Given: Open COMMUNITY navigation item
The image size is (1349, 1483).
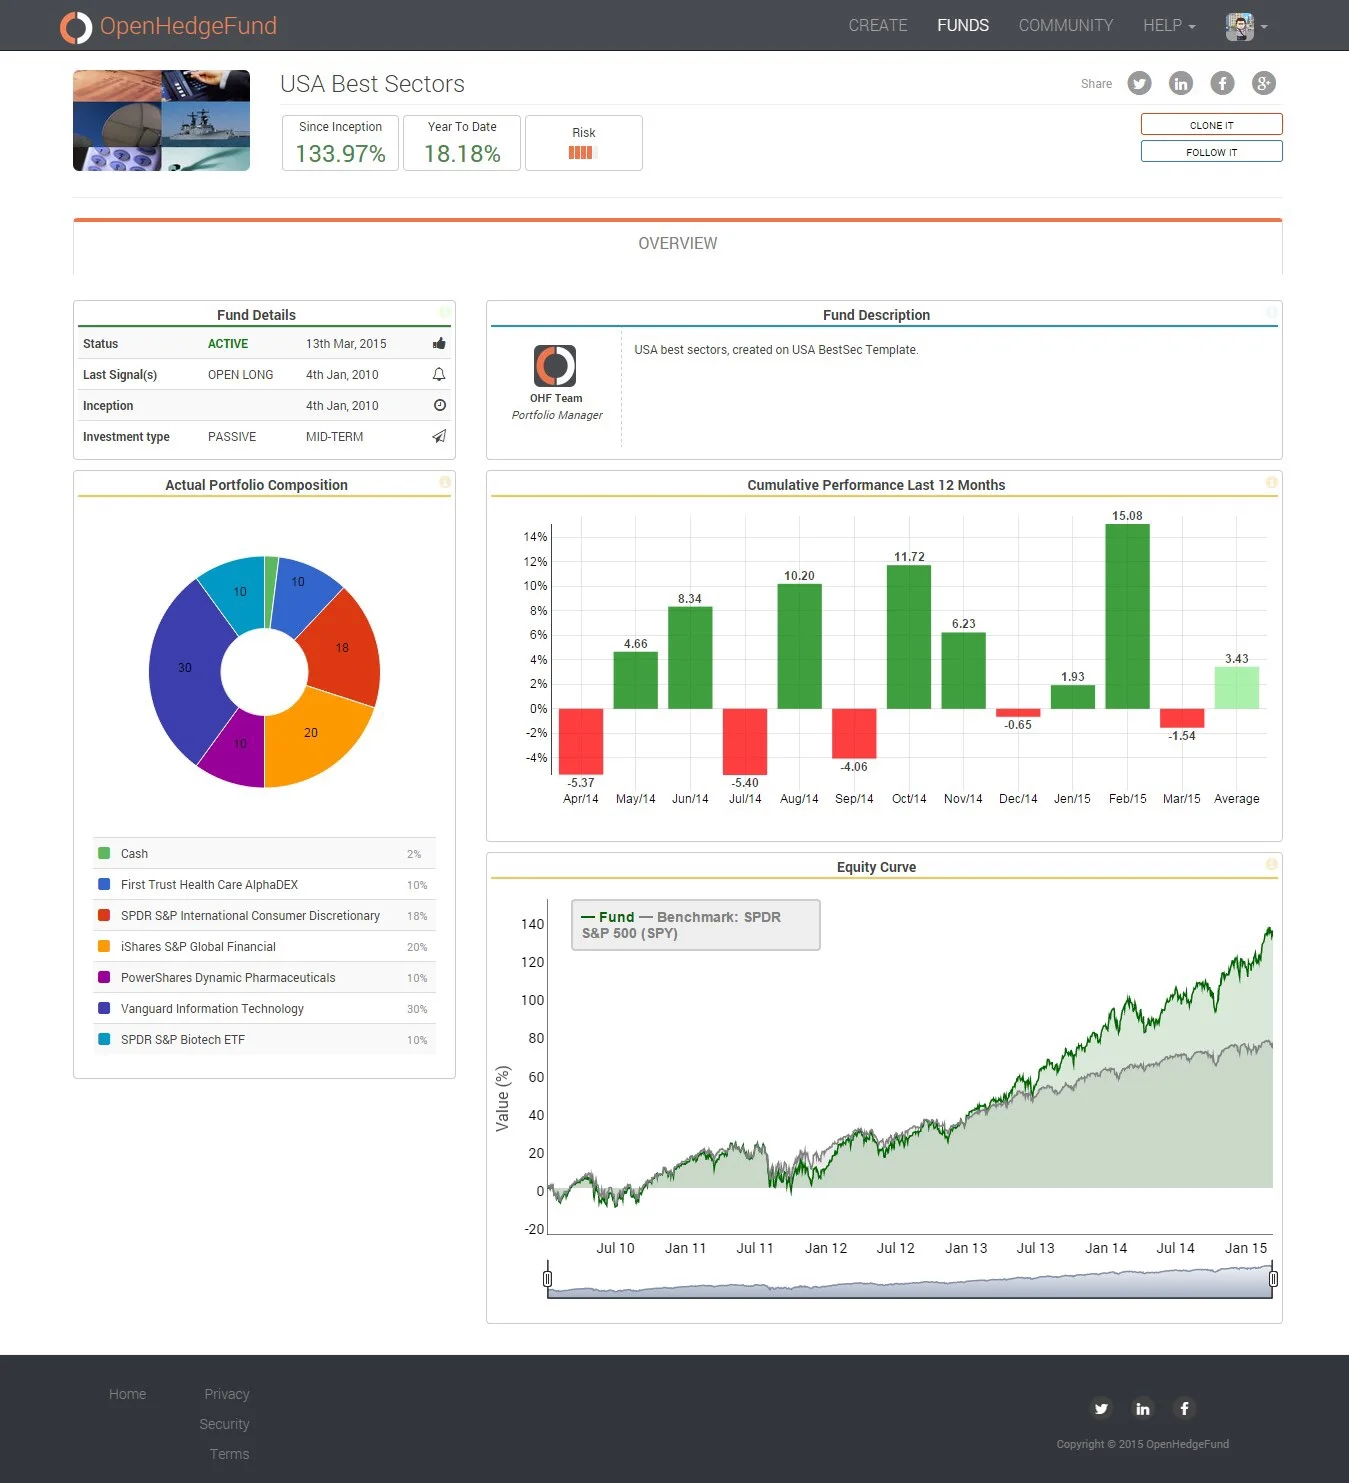Looking at the screenshot, I should 1066,26.
